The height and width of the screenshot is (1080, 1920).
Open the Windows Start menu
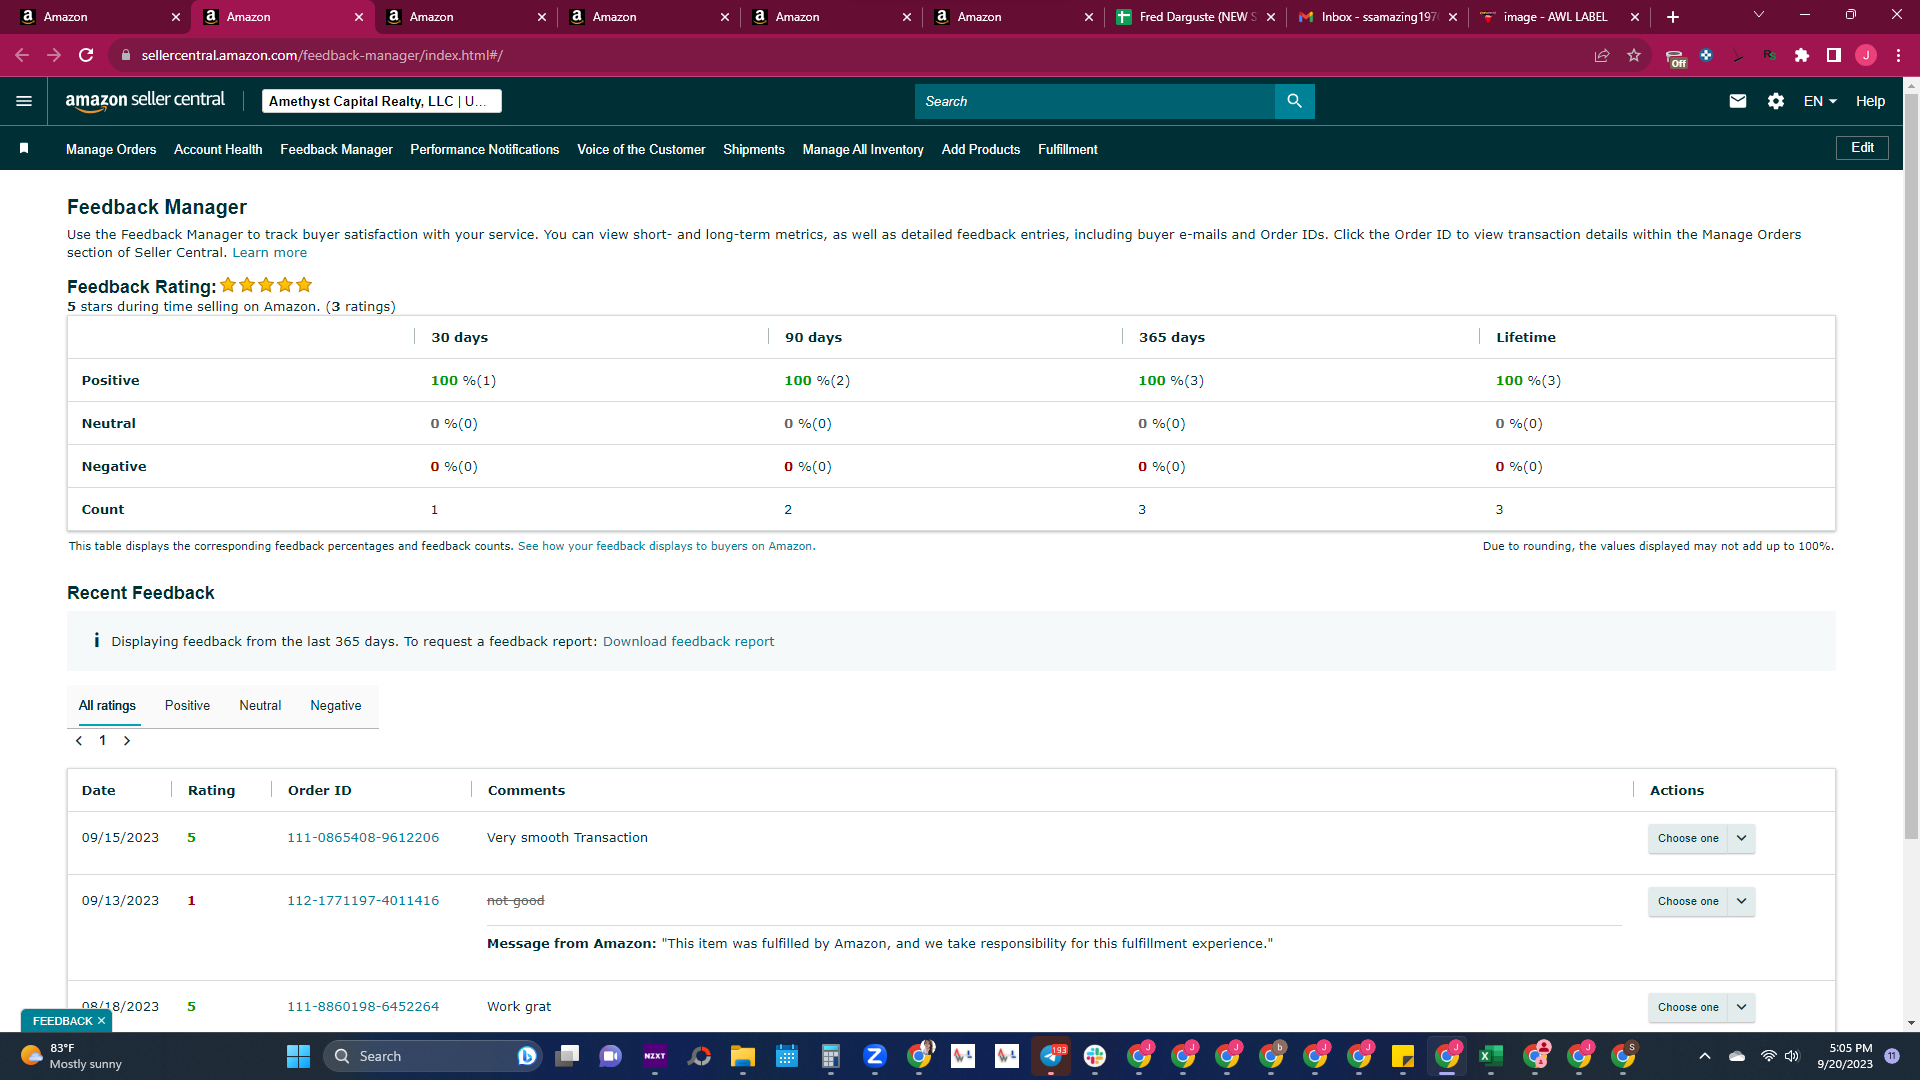click(x=298, y=1056)
